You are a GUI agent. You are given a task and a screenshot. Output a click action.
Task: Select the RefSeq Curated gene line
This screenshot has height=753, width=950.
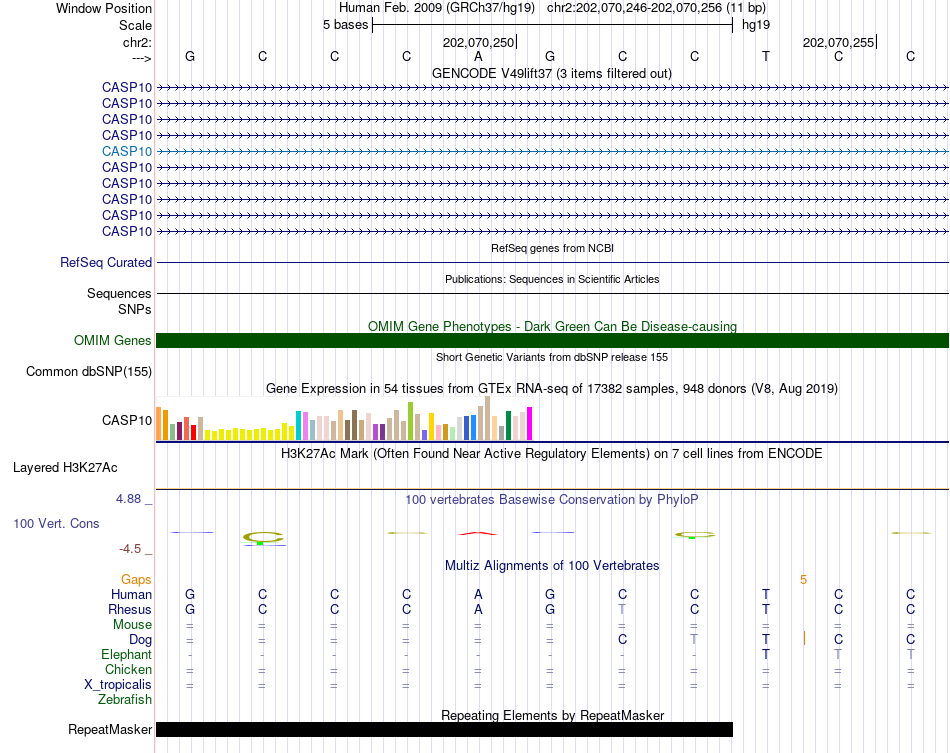[x=552, y=262]
